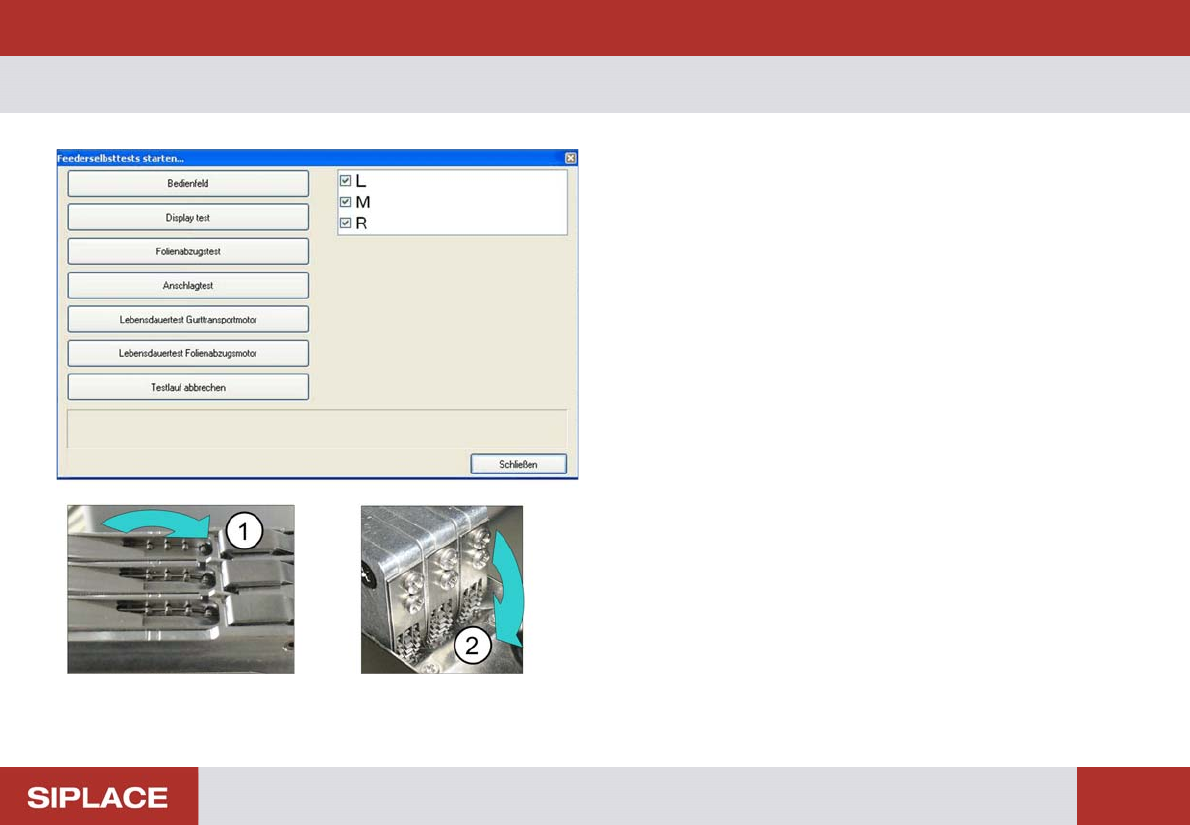
Task: Open the feeder connector photo
Action: point(442,589)
